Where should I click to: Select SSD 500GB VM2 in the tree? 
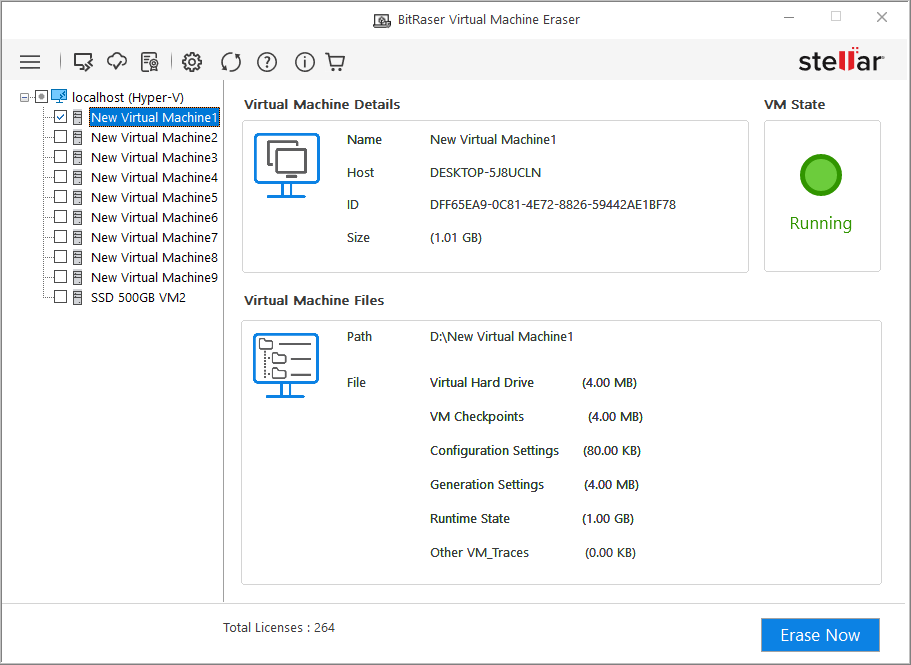pos(138,298)
